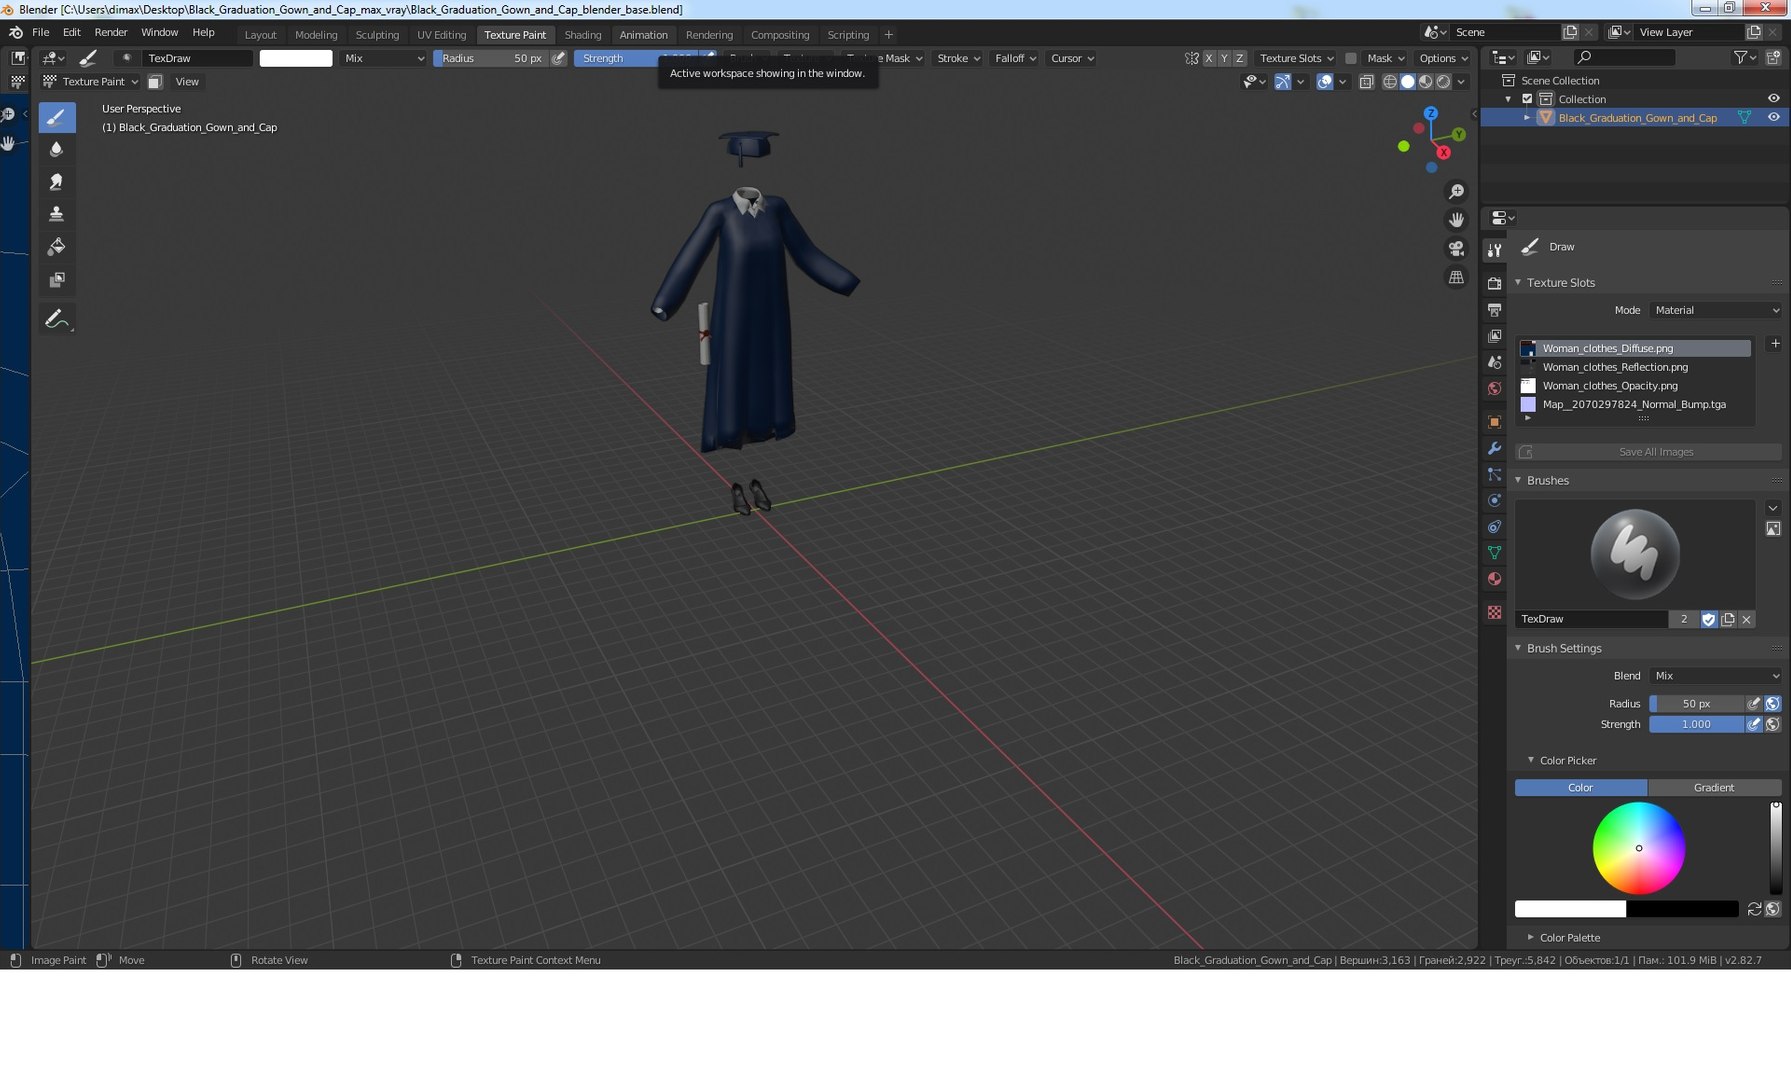Select the Annotate tool
Image resolution: width=1791 pixels, height=1080 pixels.
coord(57,319)
